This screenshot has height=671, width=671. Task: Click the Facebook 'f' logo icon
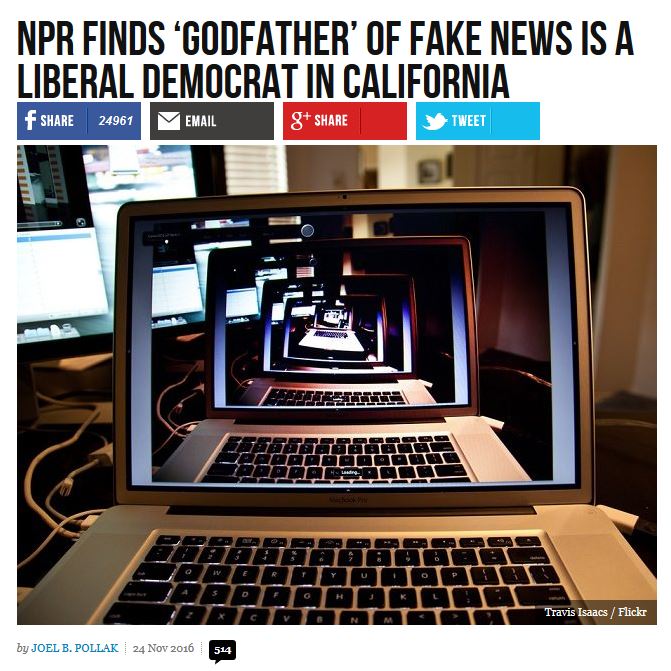pos(30,120)
